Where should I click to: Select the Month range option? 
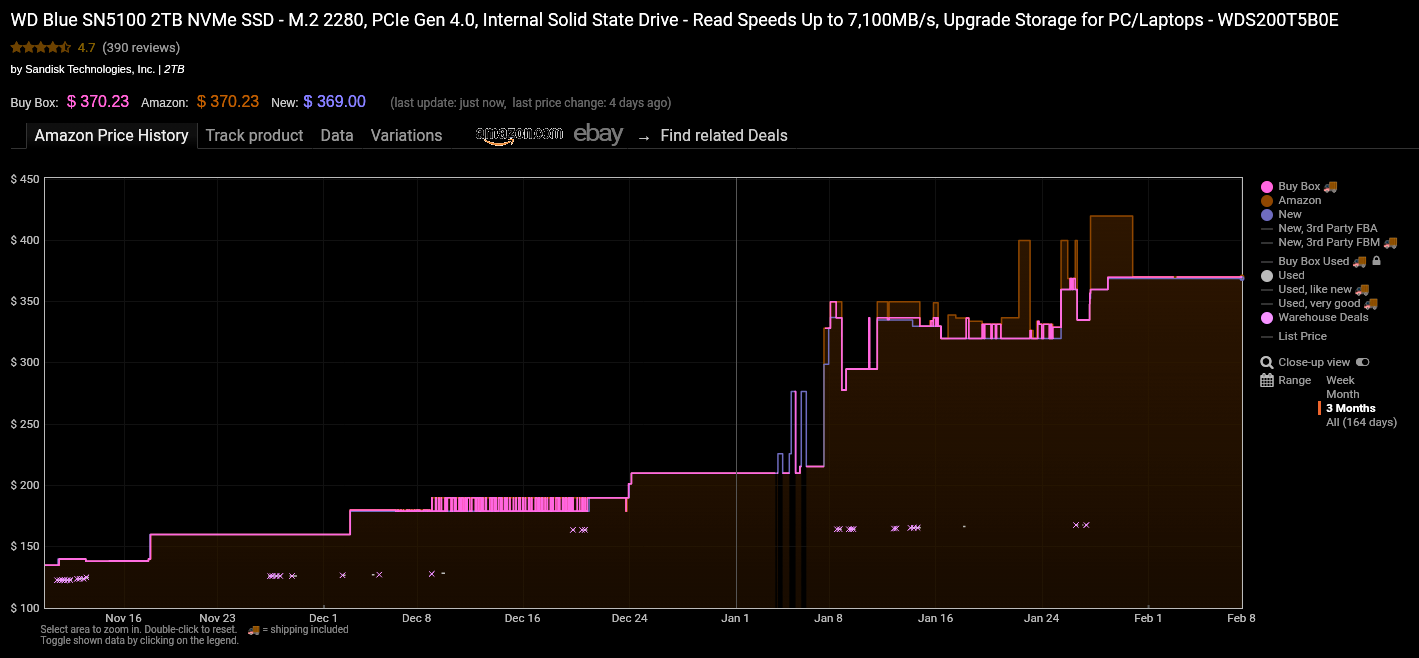1342,394
